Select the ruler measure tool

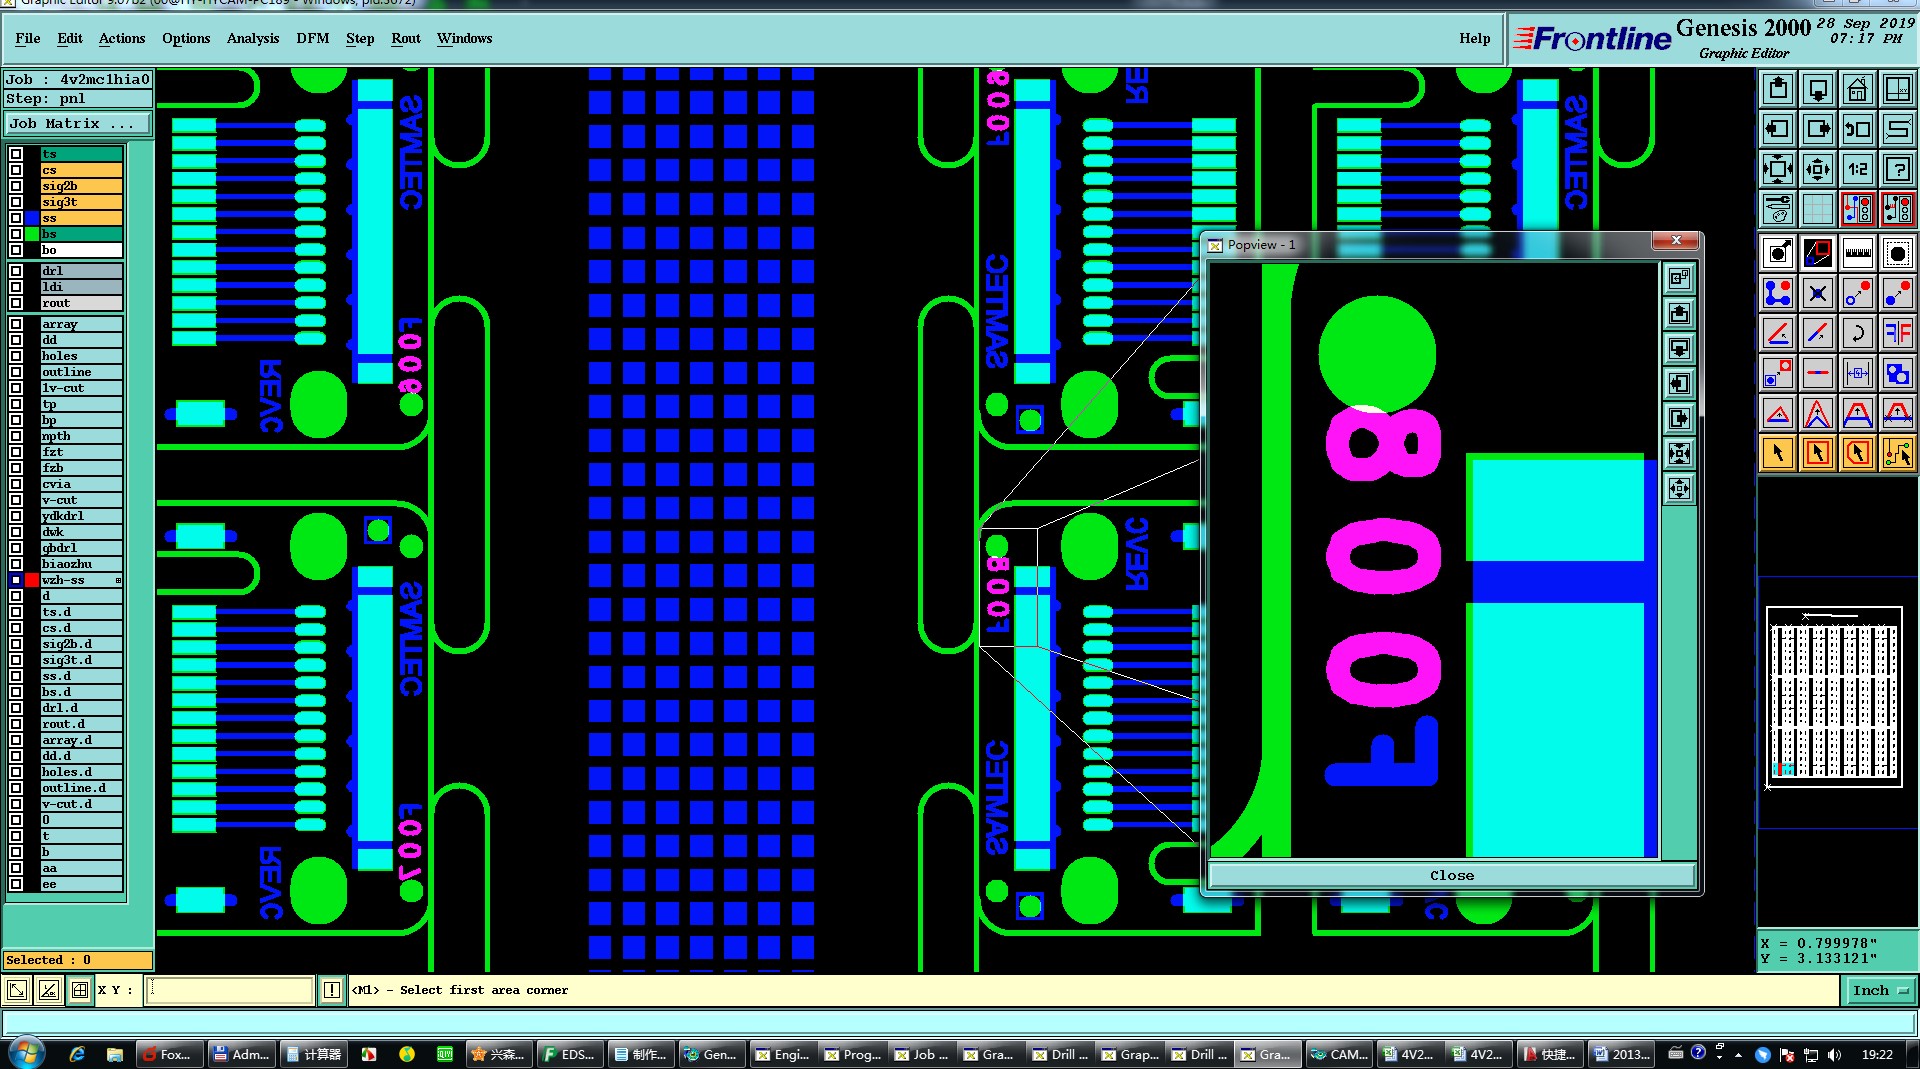1858,253
